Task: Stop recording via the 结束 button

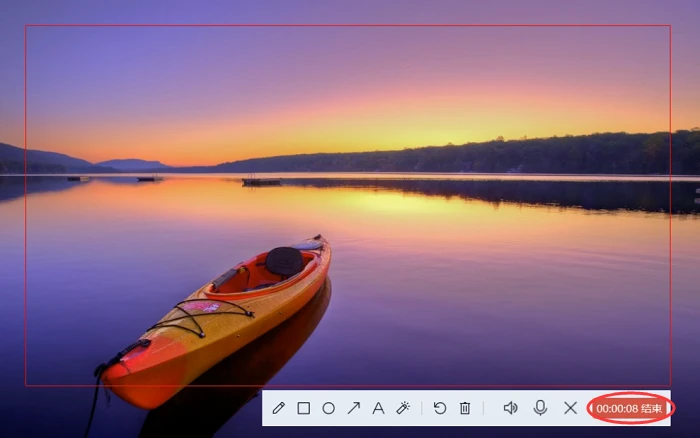Action: pos(651,409)
